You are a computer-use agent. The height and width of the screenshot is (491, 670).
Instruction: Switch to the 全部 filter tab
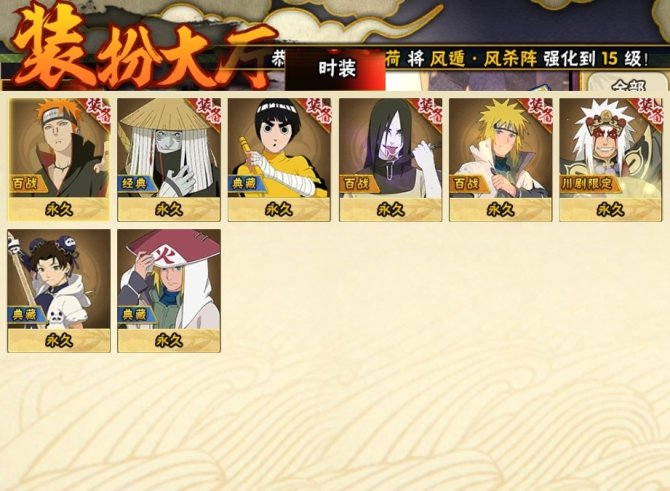(628, 82)
